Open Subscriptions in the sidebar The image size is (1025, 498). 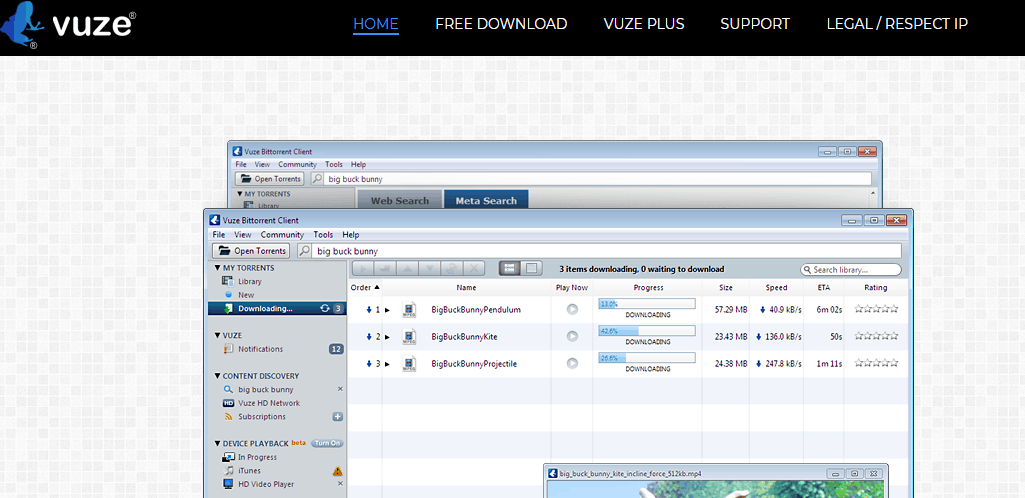[261, 416]
